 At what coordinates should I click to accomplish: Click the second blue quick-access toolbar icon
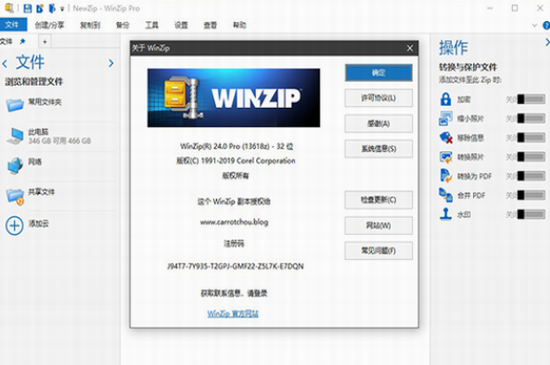40,8
